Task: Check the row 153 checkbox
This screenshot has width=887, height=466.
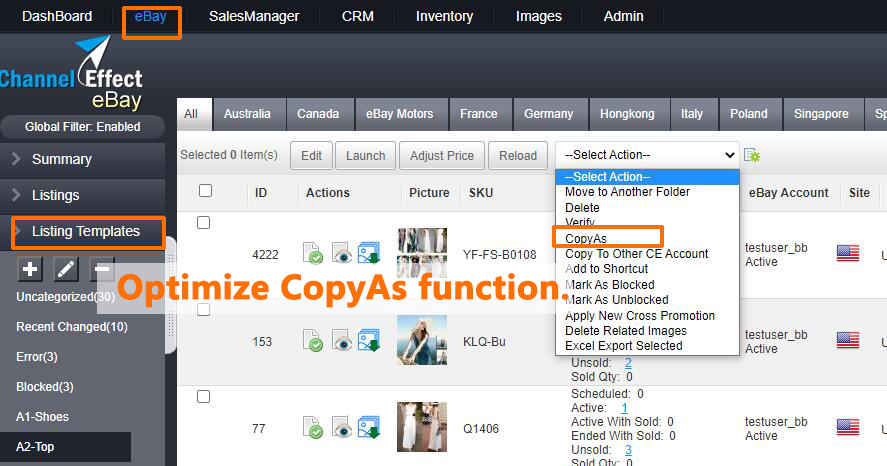Action: (x=203, y=310)
